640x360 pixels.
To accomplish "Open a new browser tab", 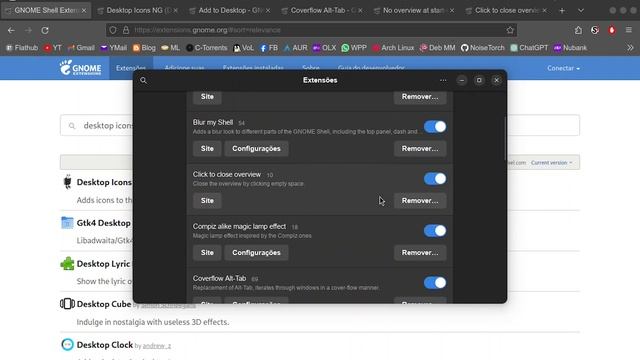I will tap(562, 11).
